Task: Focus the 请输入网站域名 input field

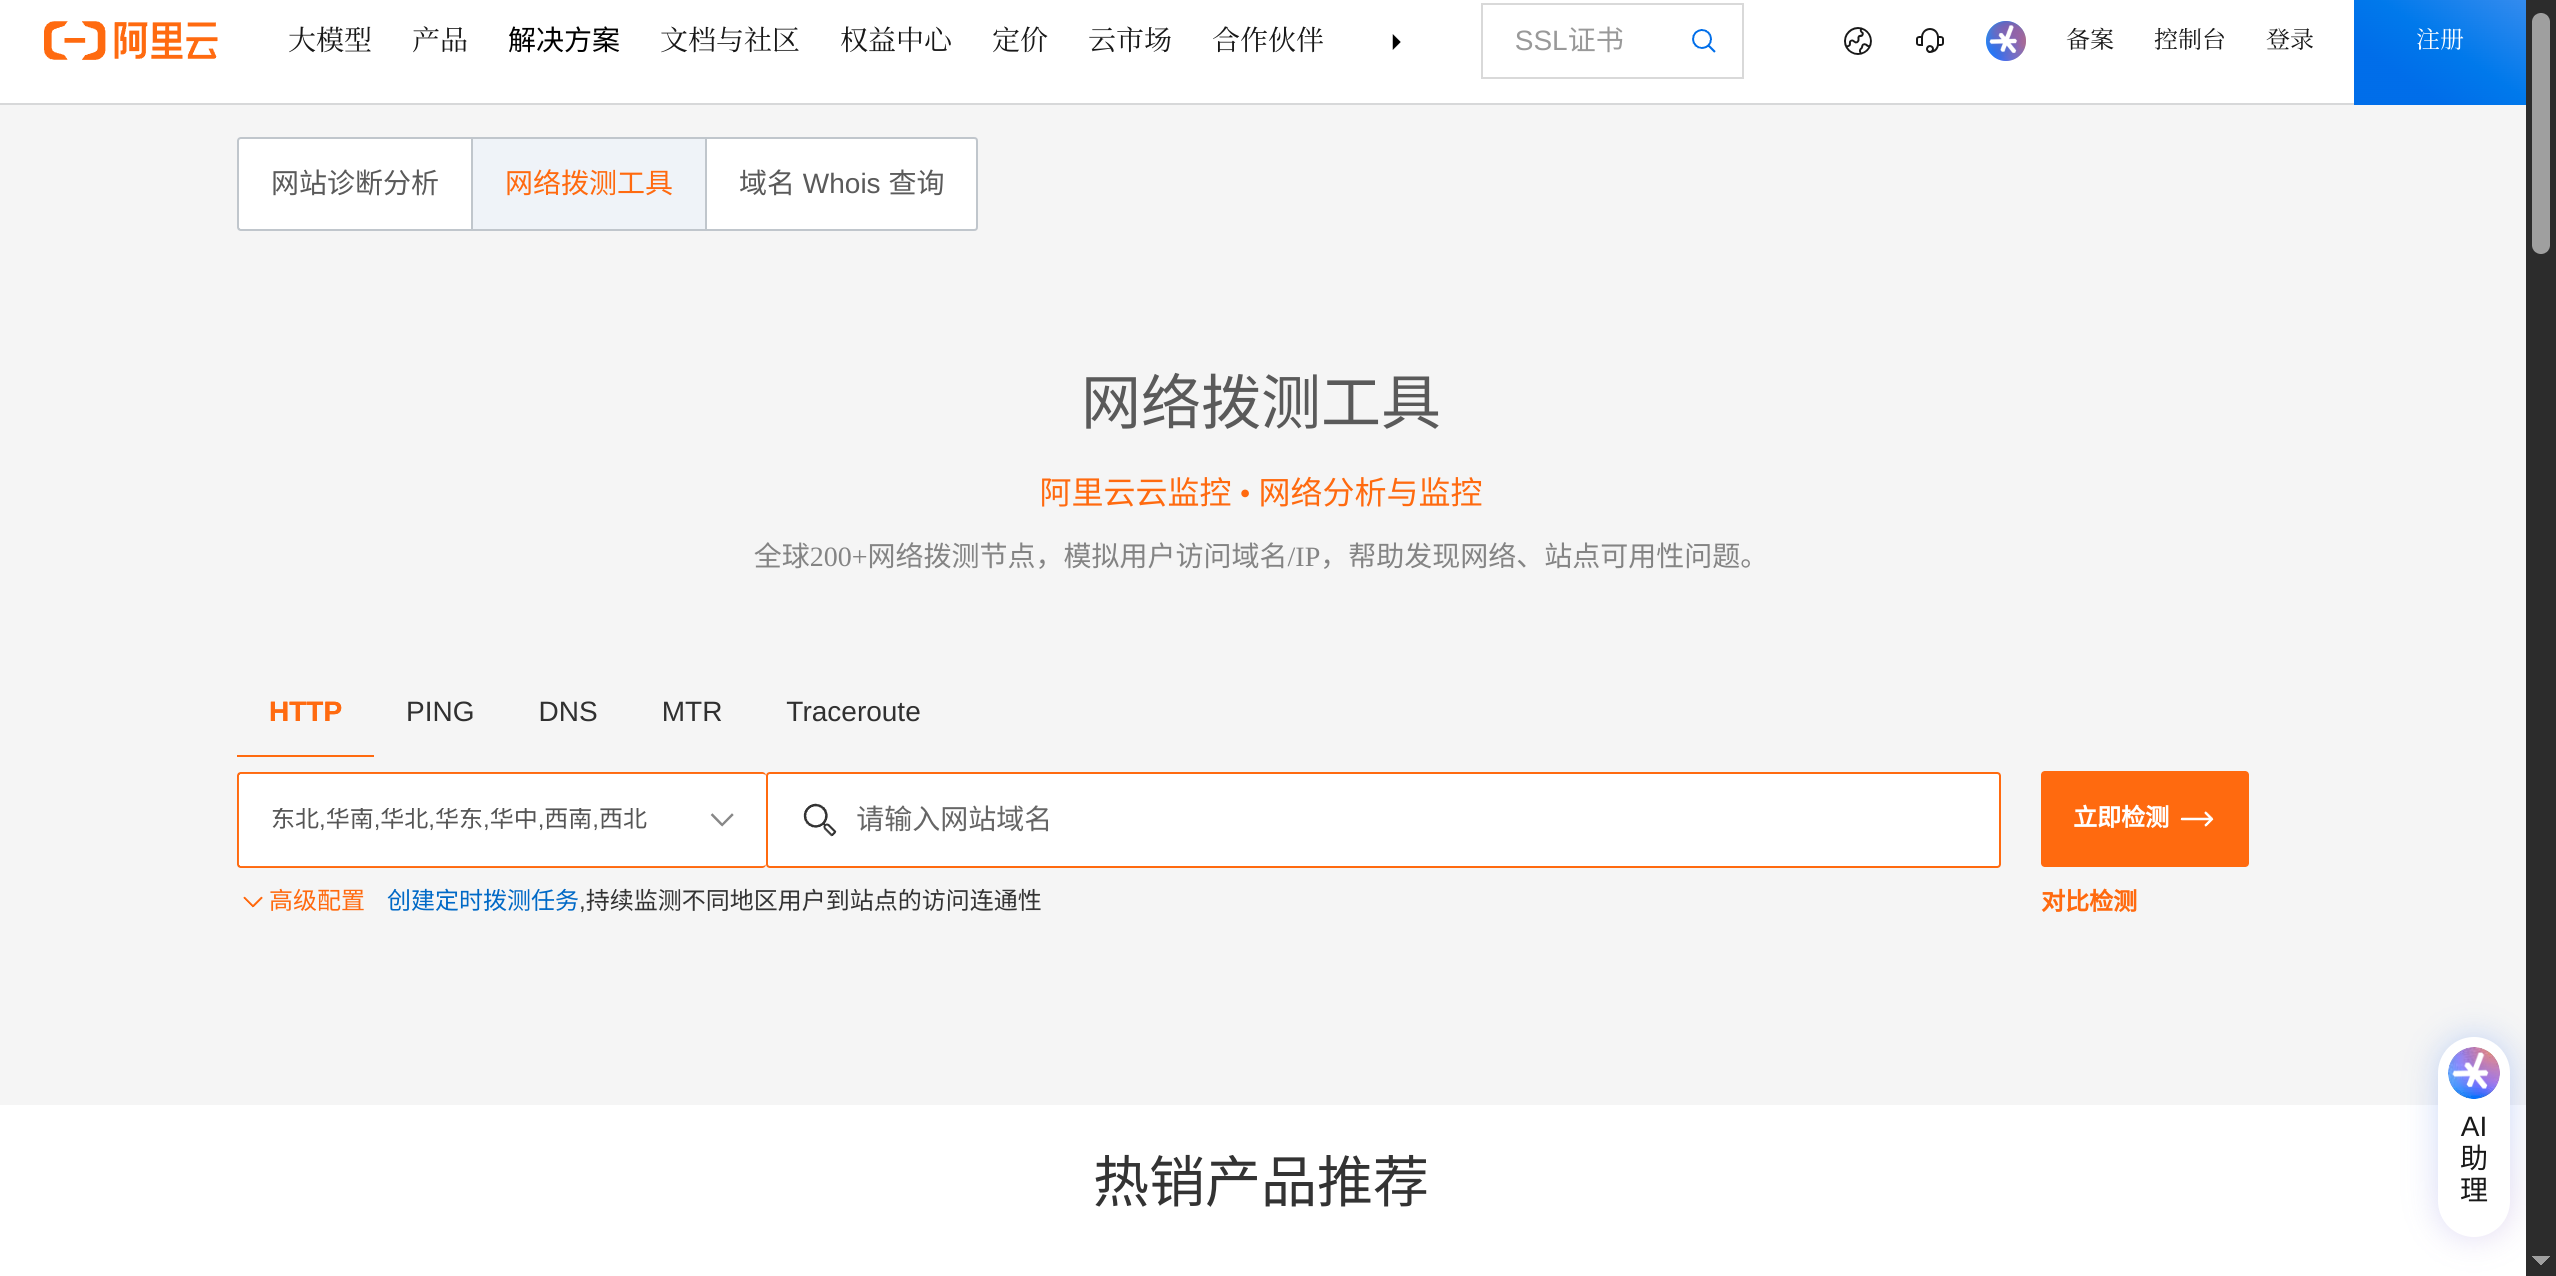Action: tap(1400, 819)
